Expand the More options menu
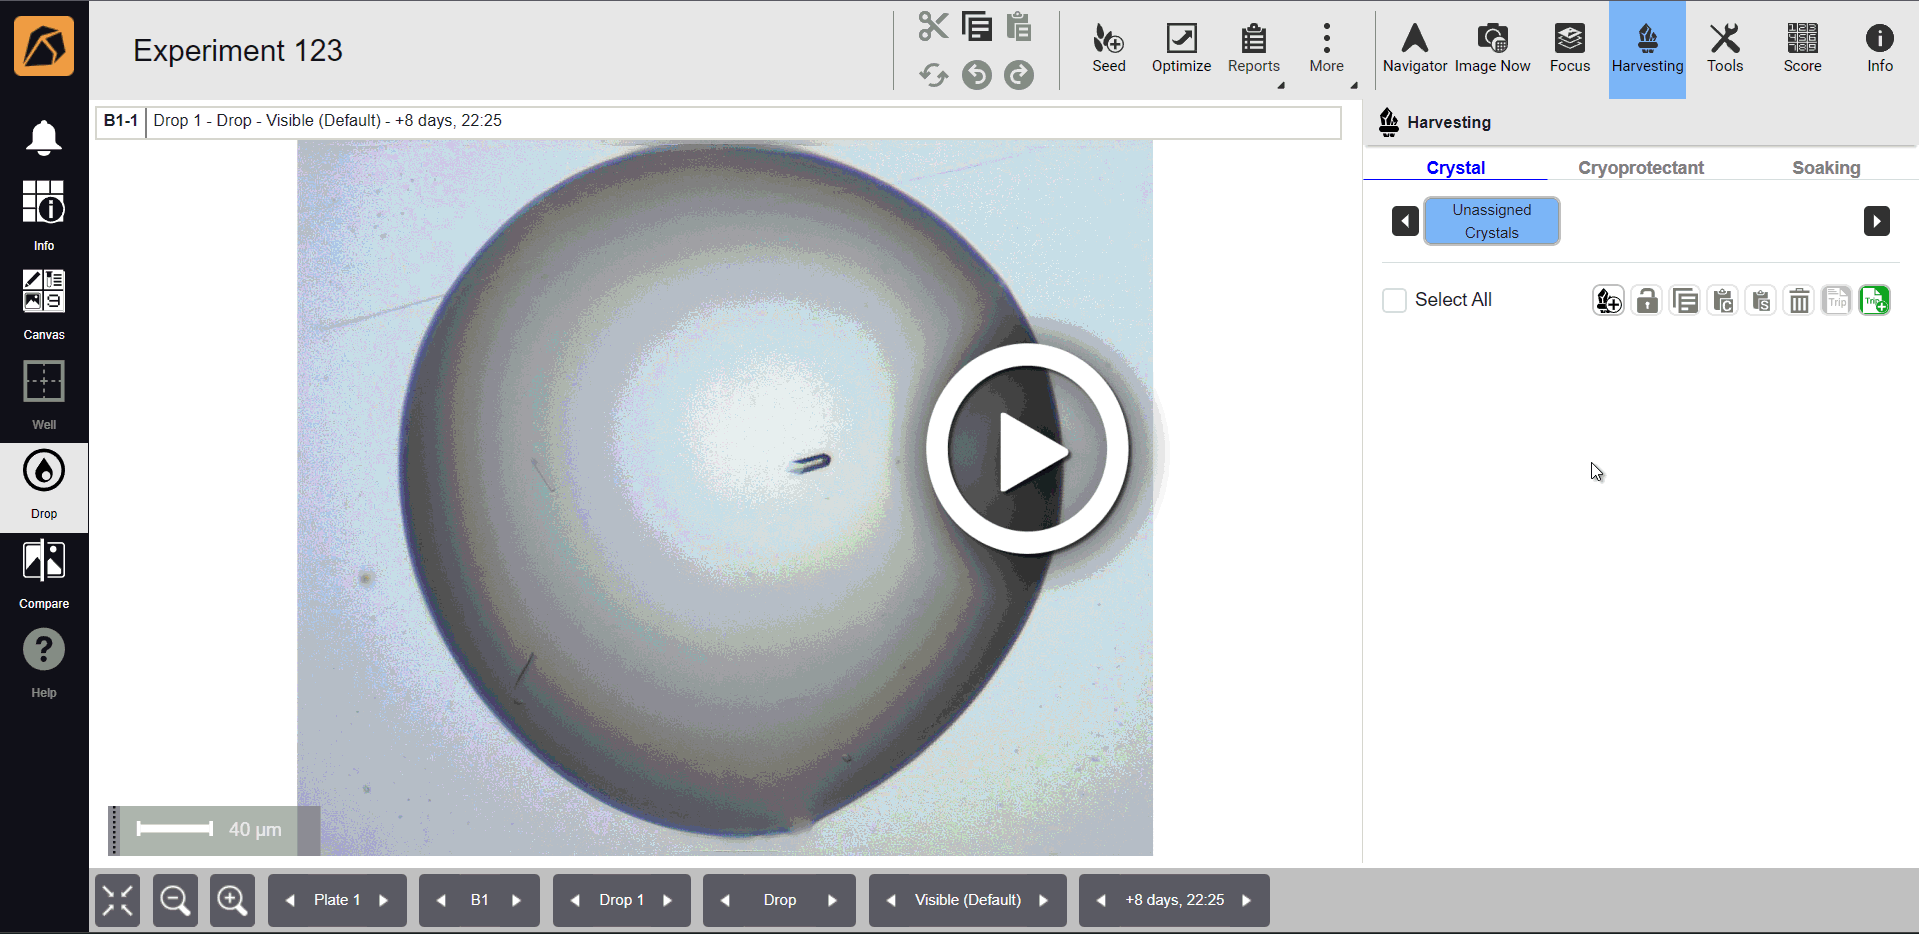 pos(1326,48)
